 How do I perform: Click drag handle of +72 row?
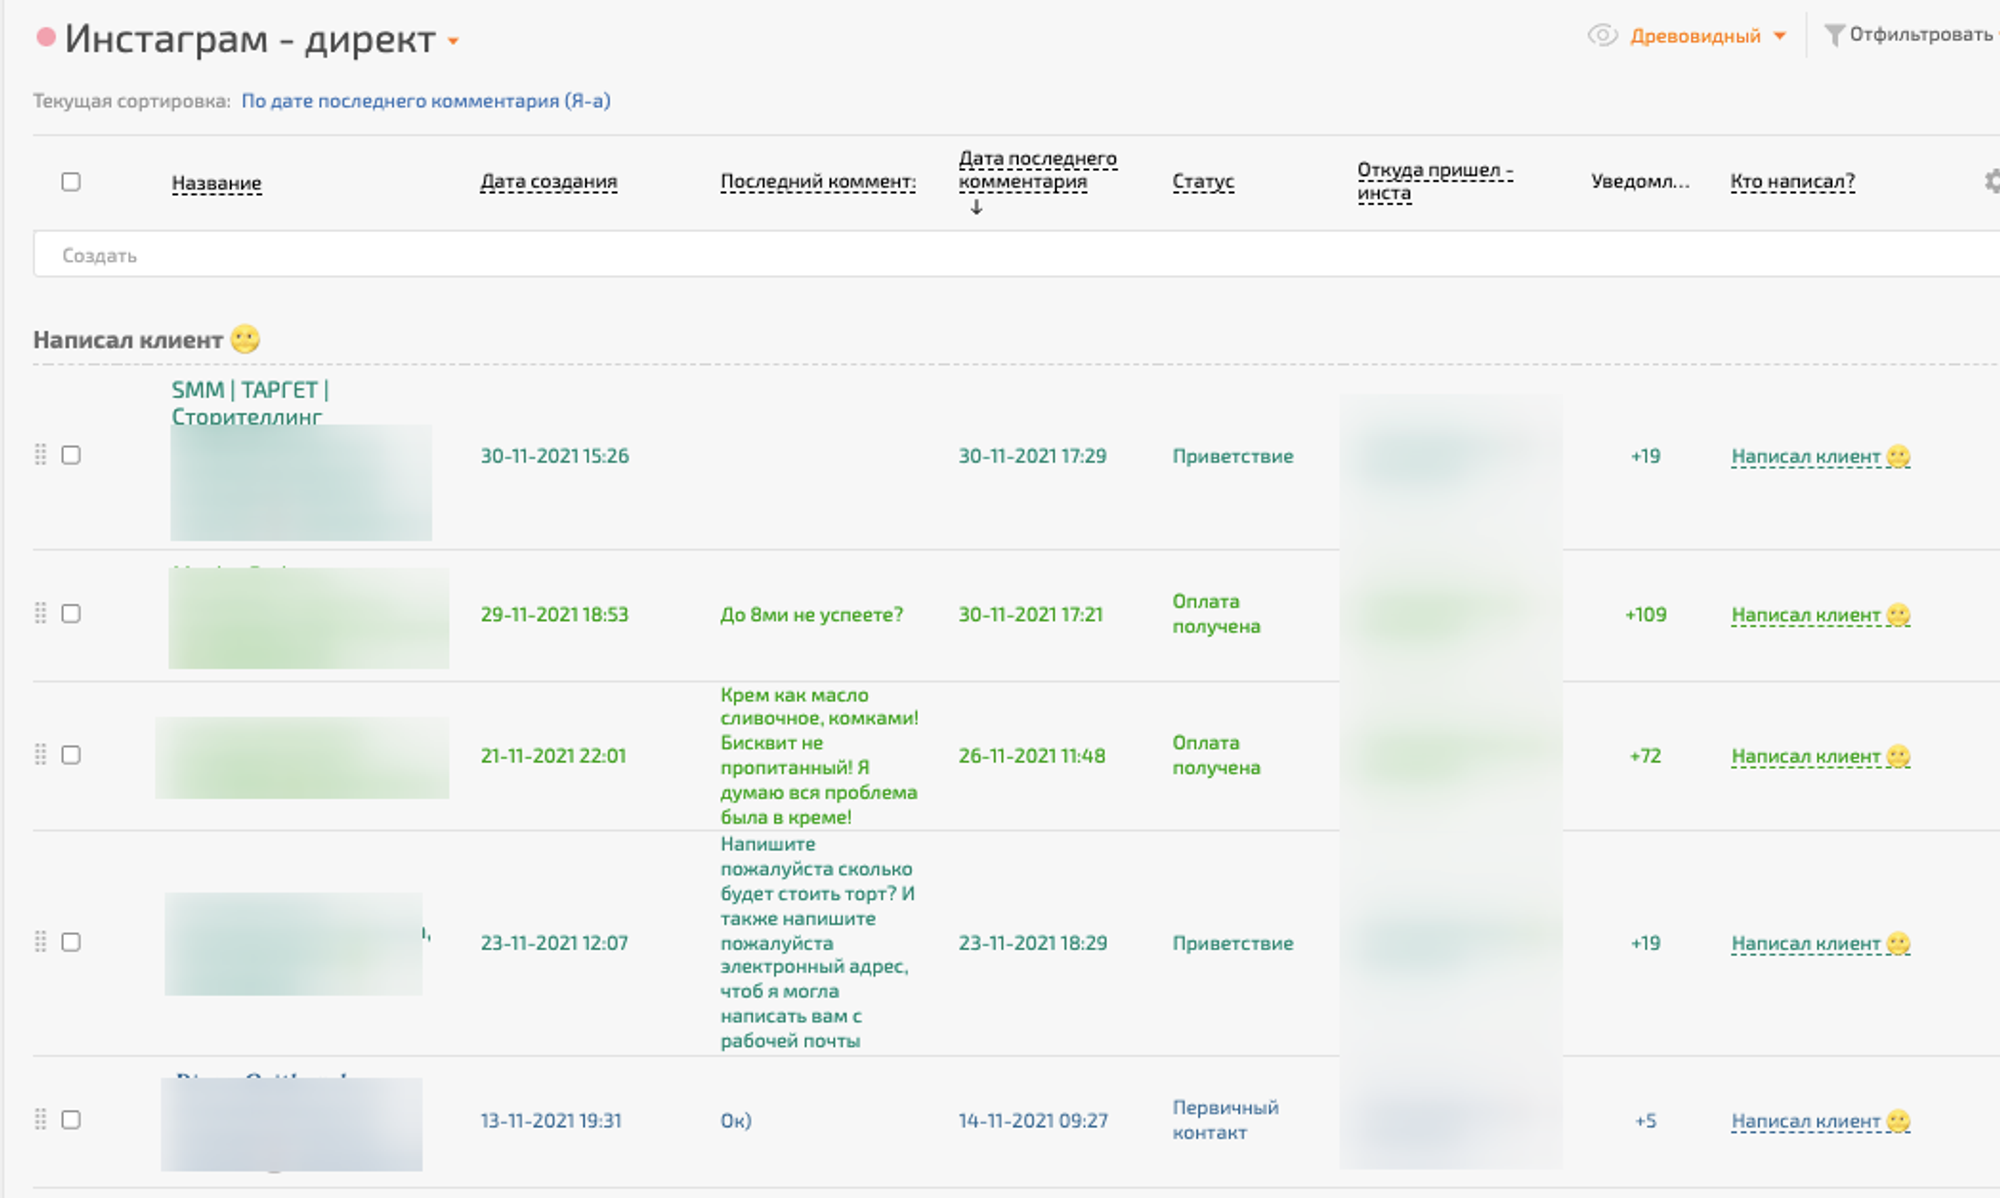(x=41, y=755)
